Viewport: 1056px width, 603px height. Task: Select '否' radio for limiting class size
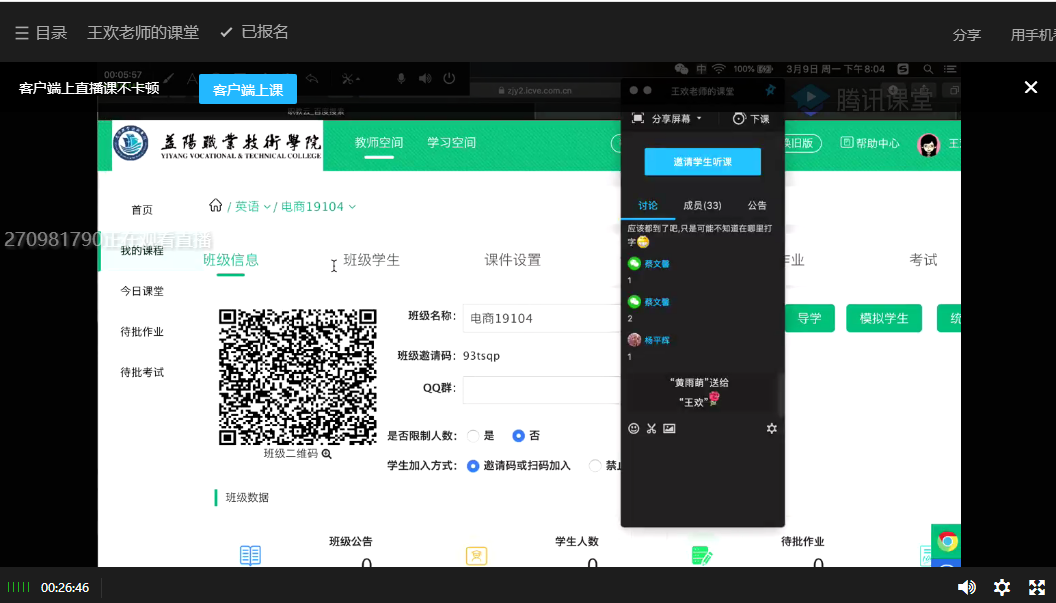click(518, 436)
